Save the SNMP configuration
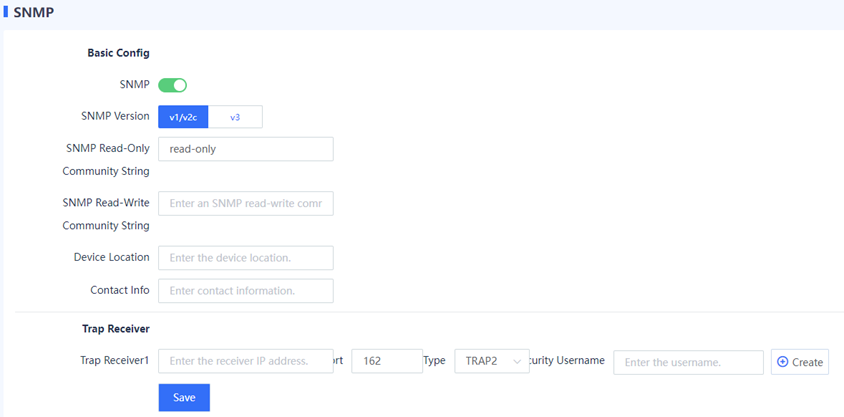844x417 pixels. pyautogui.click(x=184, y=398)
